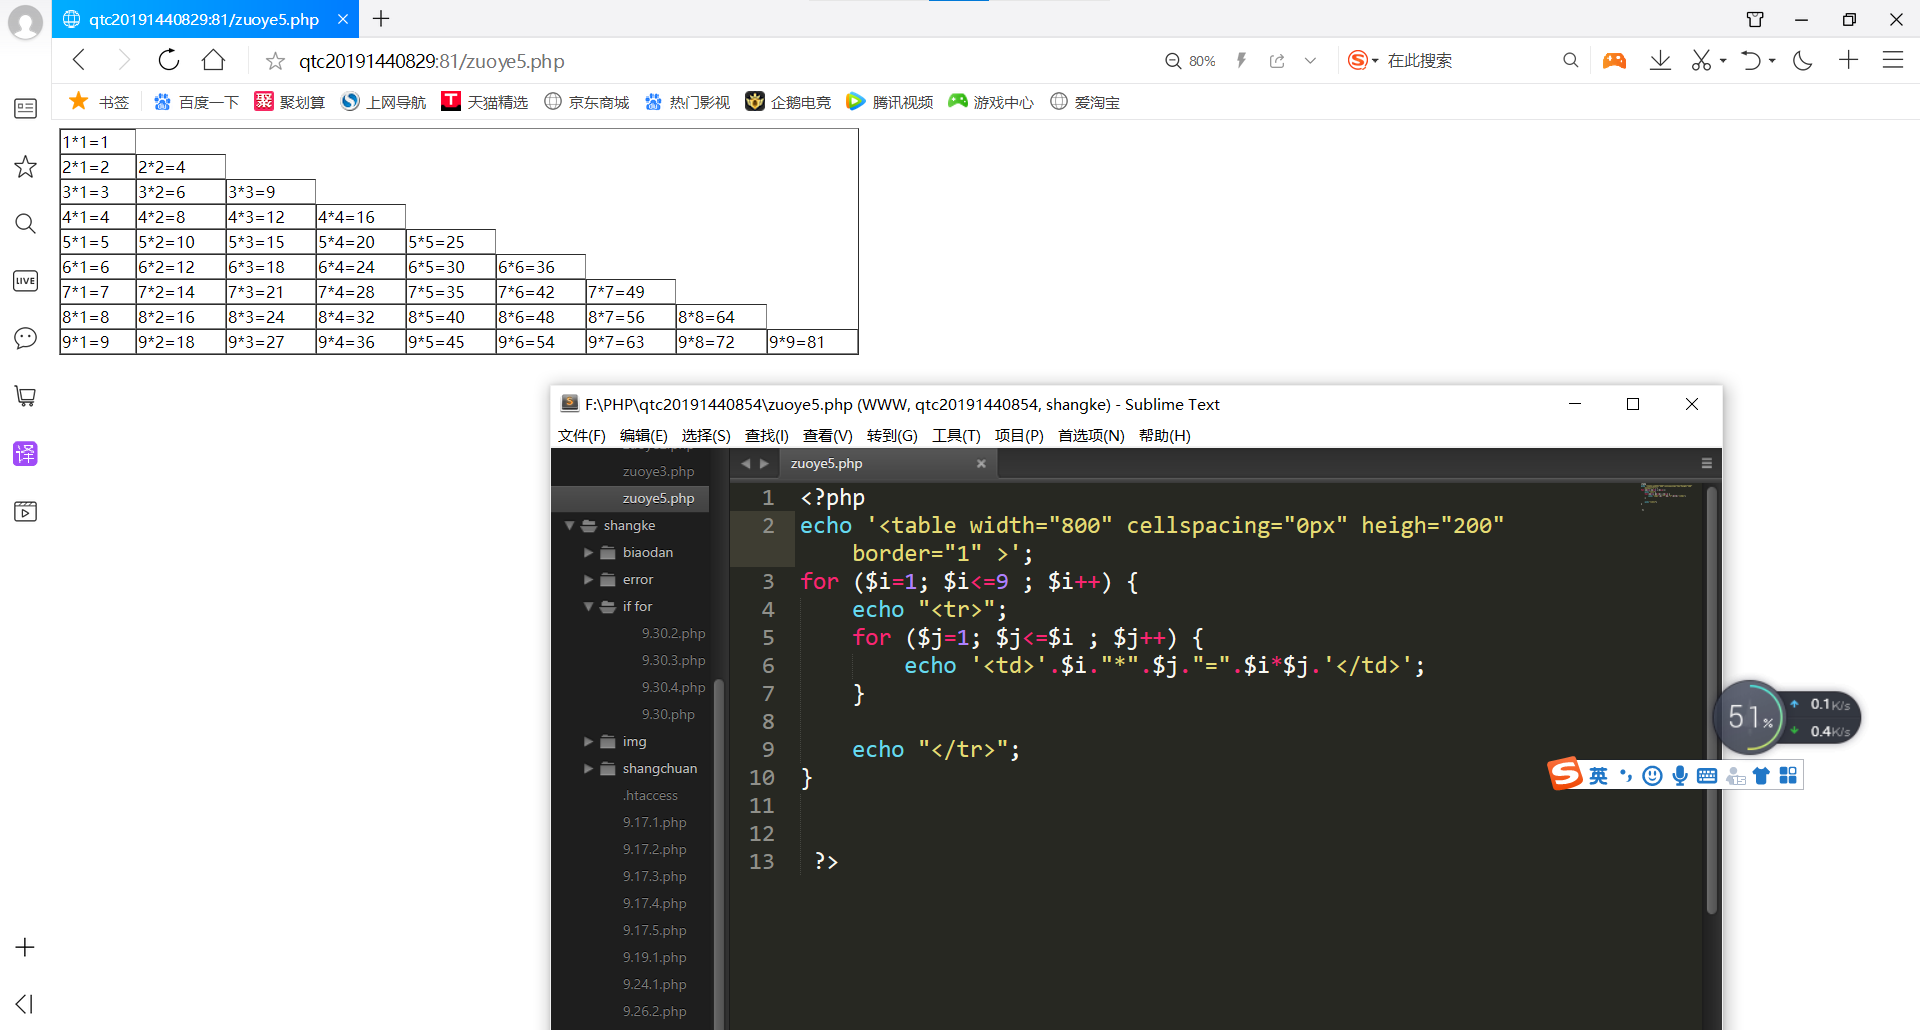Open the 80% zoom control

(x=1190, y=61)
